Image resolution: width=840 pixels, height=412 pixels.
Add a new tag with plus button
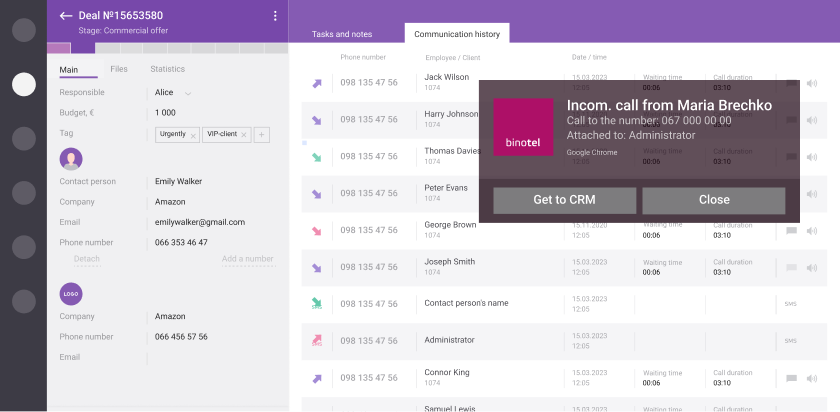(x=261, y=135)
